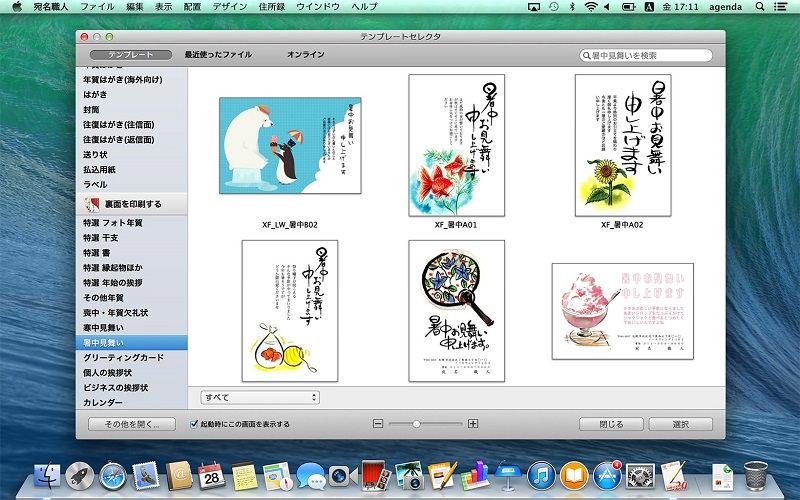Switch to the オンライン tab

tap(305, 55)
